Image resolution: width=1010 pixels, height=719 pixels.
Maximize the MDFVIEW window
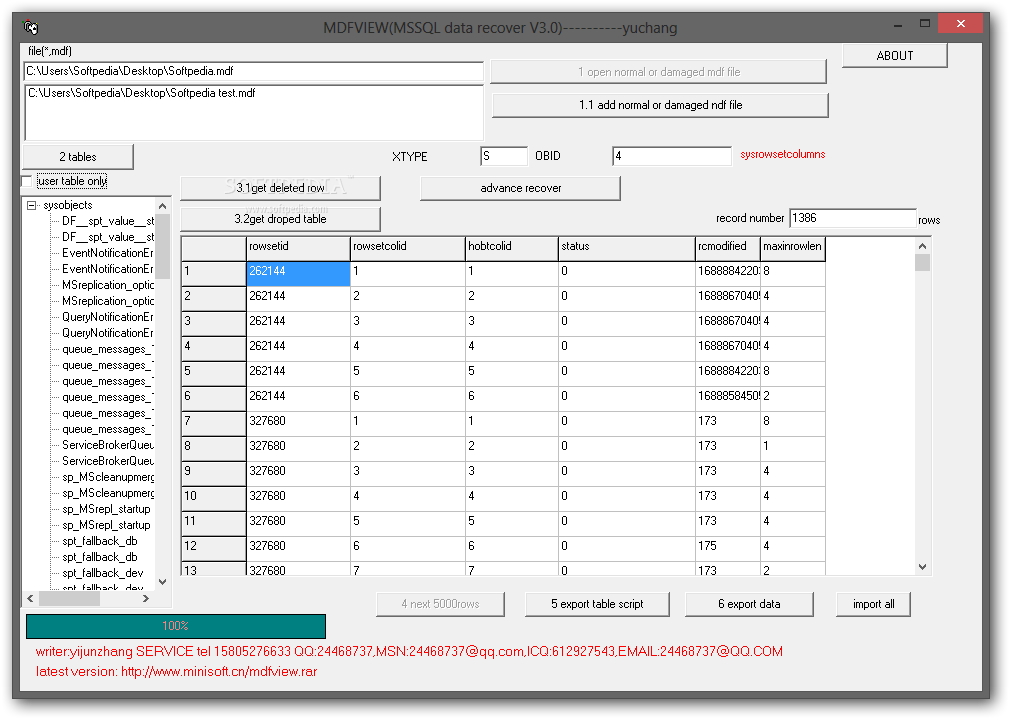[x=925, y=24]
